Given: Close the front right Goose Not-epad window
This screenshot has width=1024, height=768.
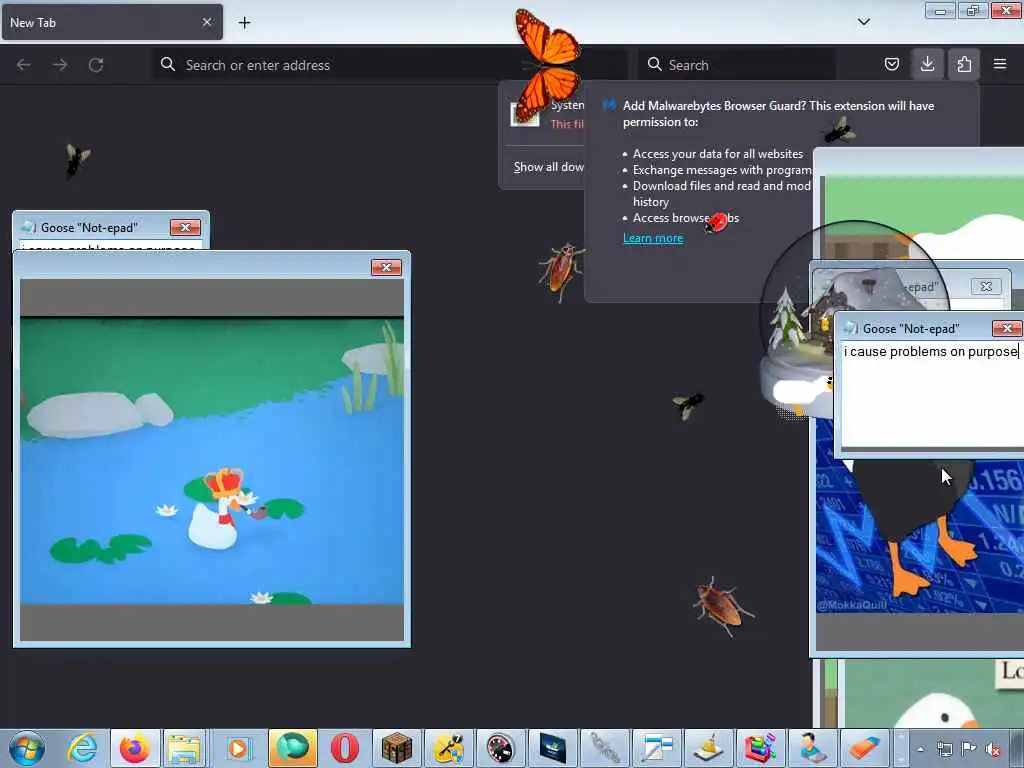Looking at the screenshot, I should tap(1006, 328).
